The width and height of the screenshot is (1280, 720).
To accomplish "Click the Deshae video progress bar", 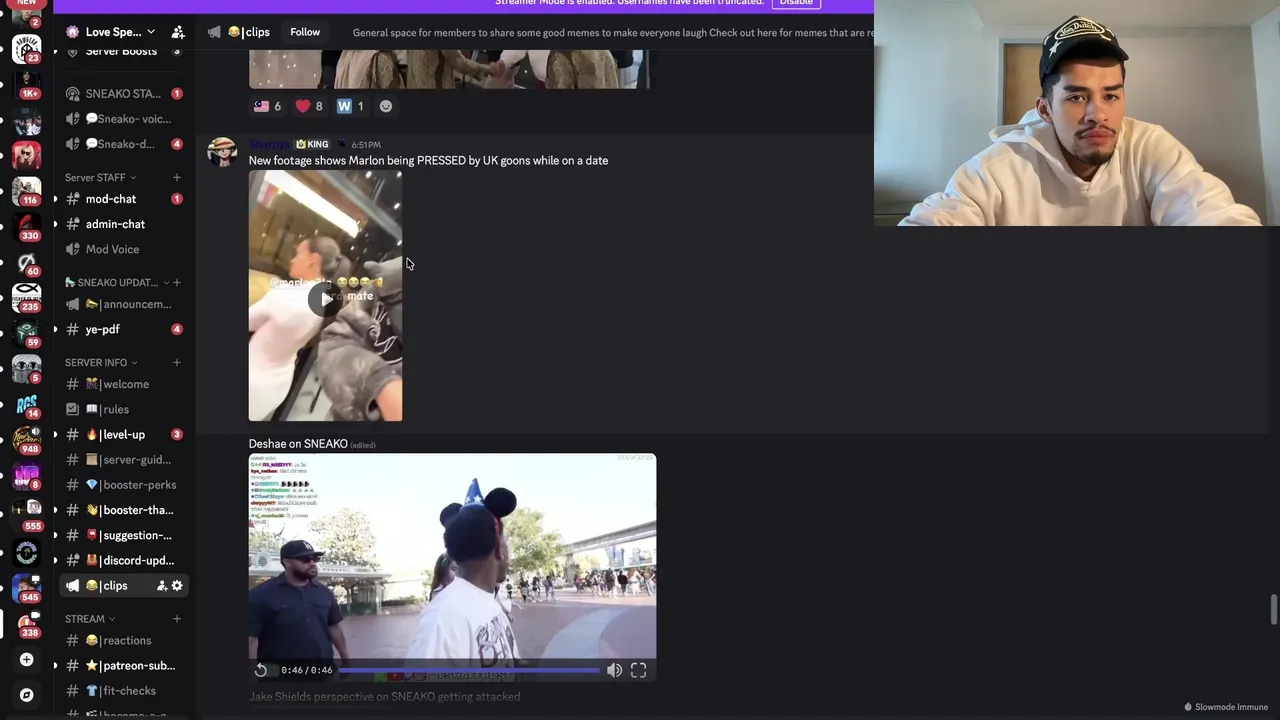I will (470, 670).
